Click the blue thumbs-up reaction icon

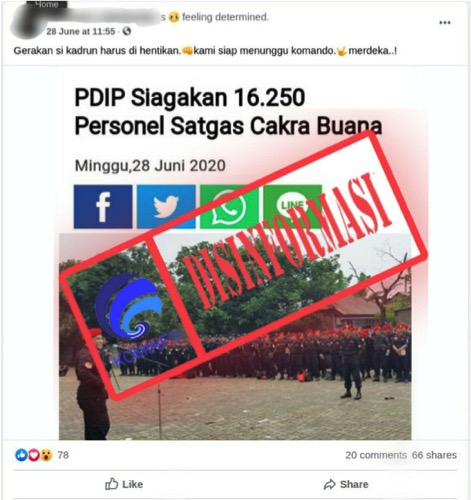[x=21, y=455]
